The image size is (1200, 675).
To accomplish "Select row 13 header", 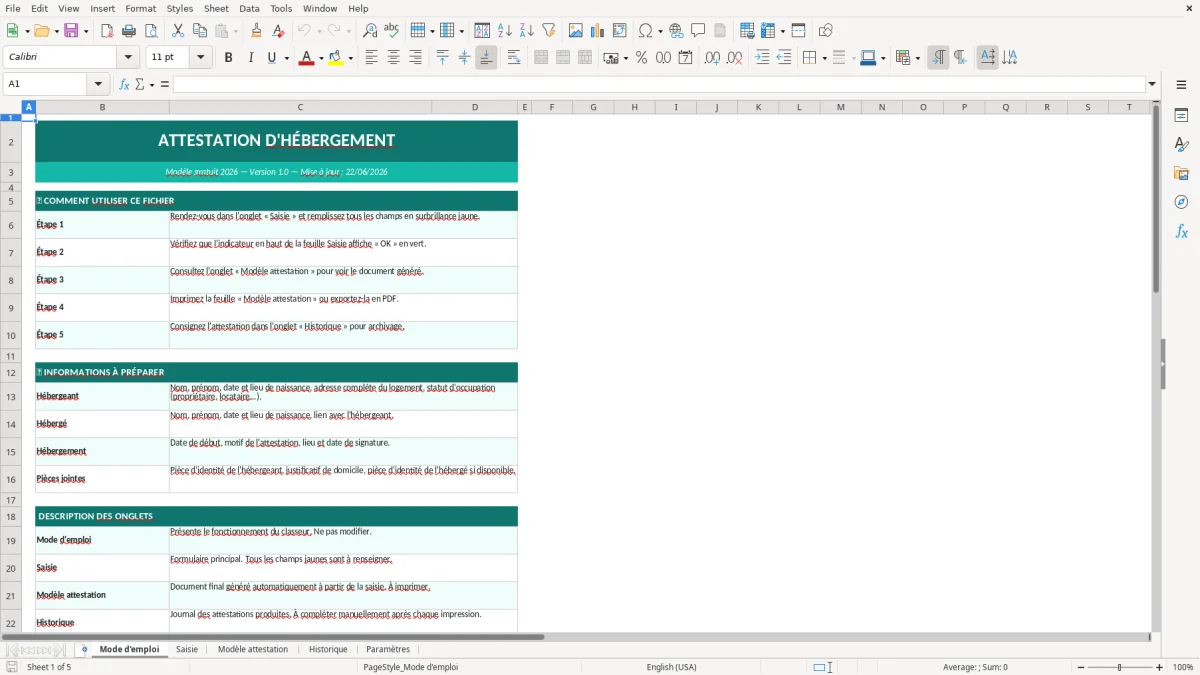I will [x=11, y=397].
